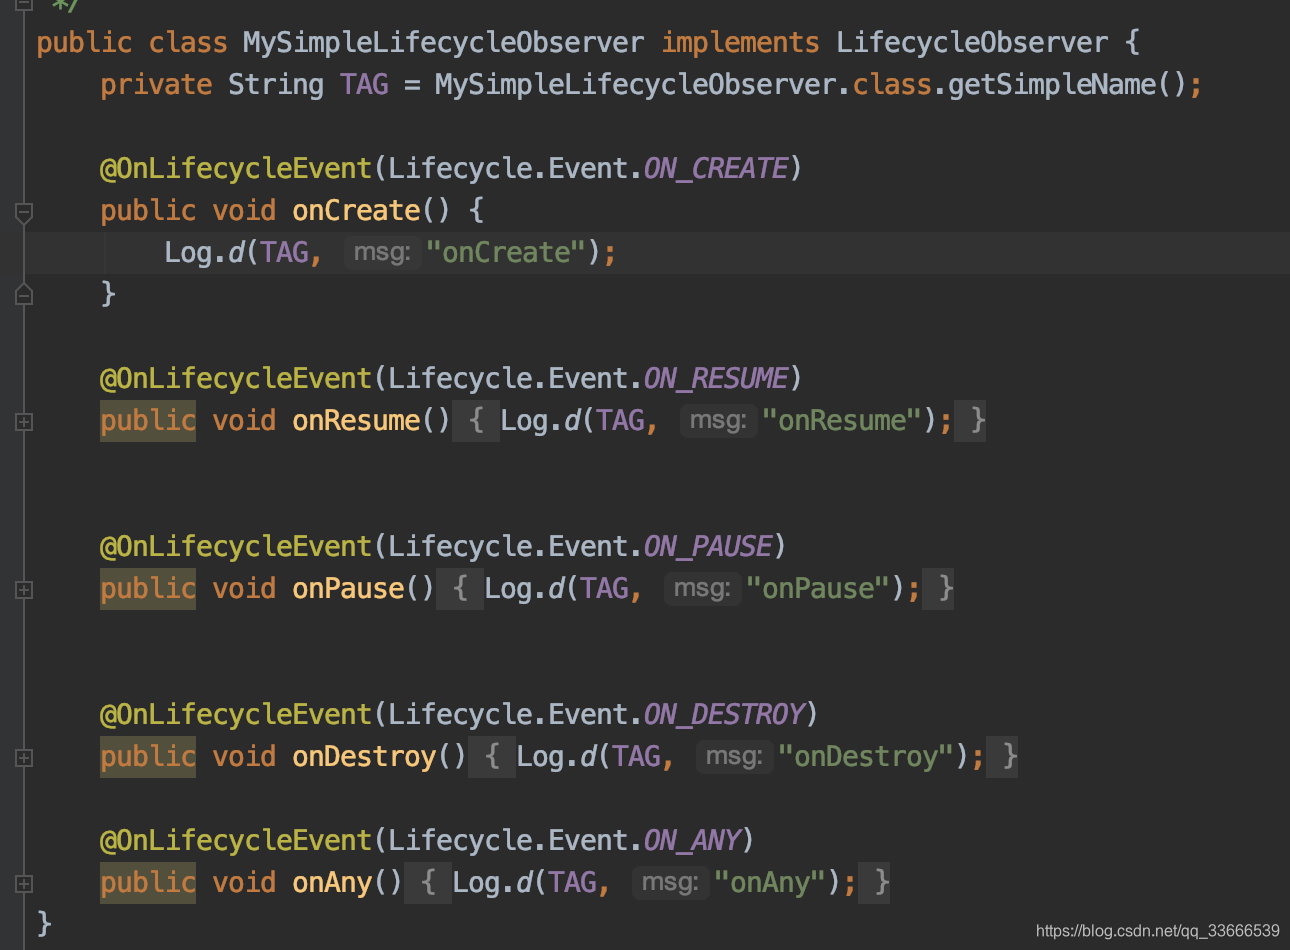Click the ON_ANY event constant
Screen dimensions: 1290x950
tap(692, 841)
